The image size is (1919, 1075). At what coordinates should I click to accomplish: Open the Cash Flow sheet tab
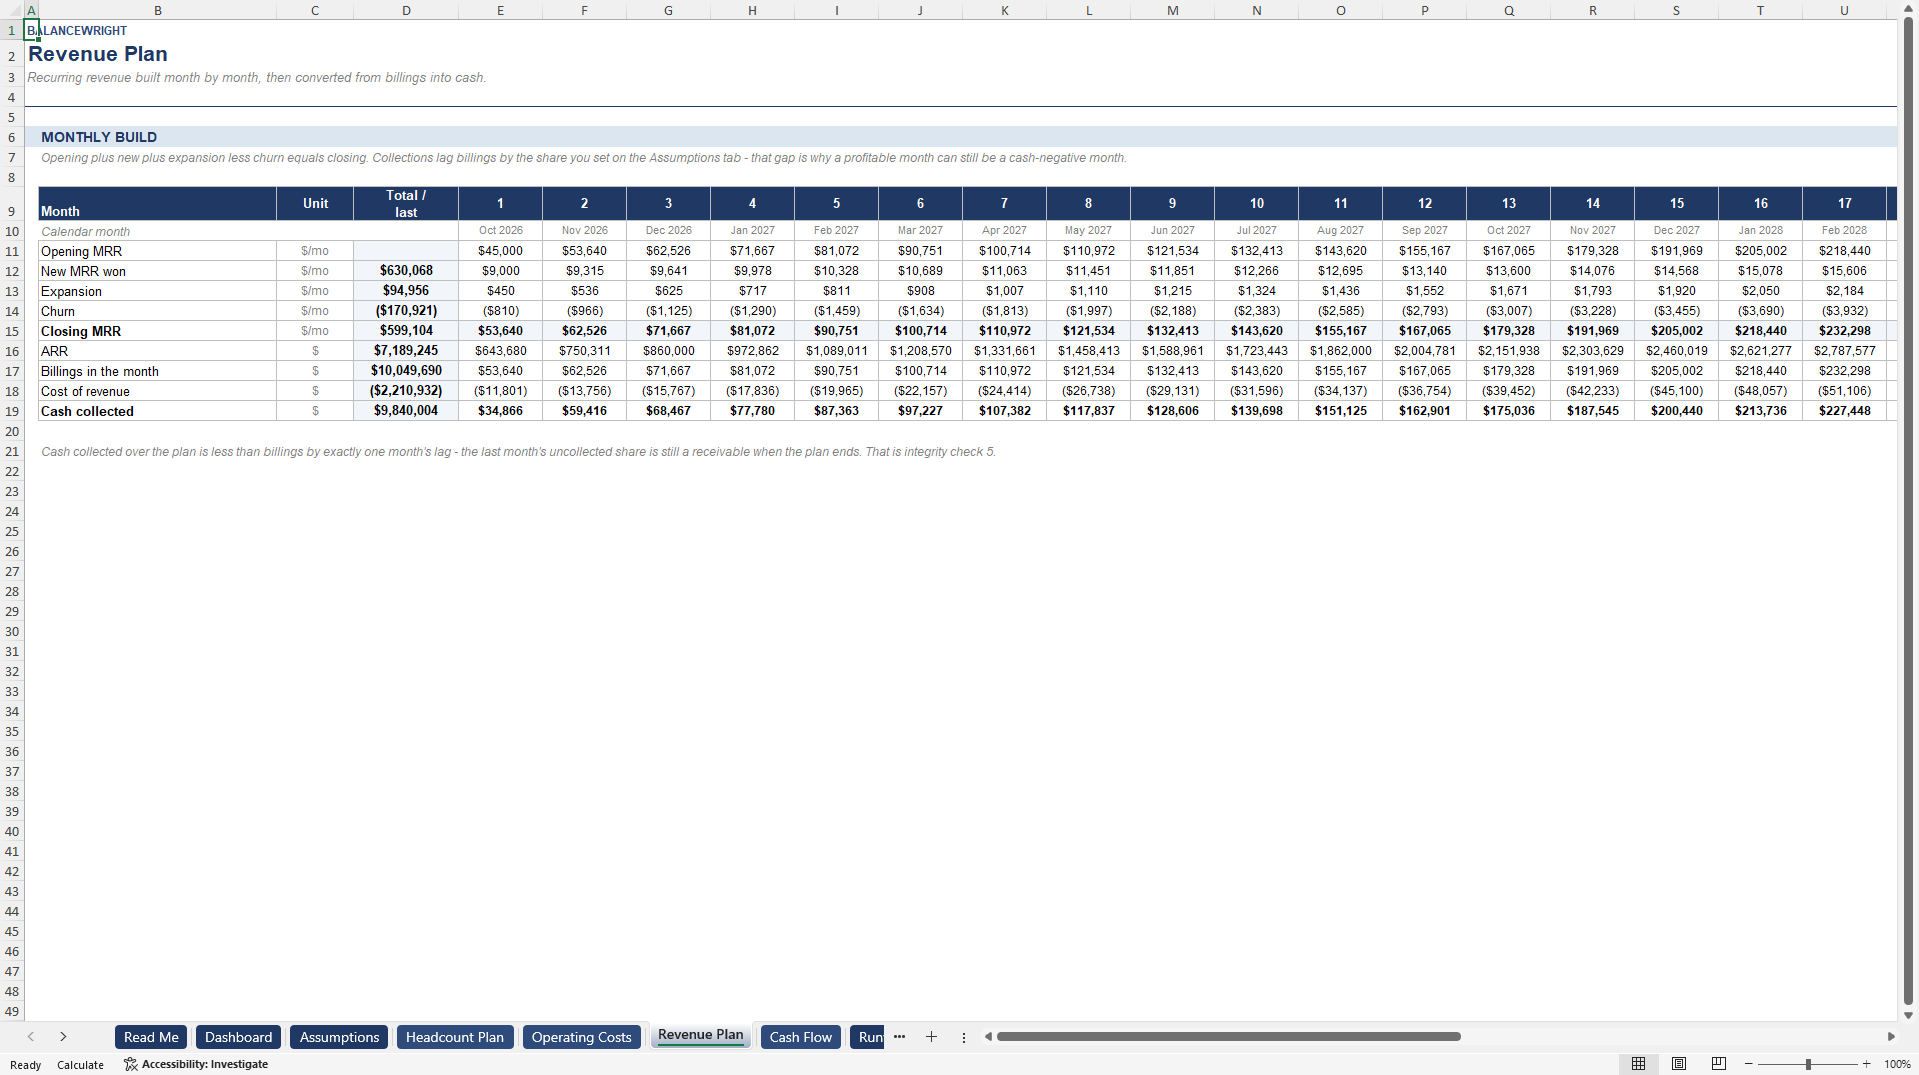tap(800, 1037)
